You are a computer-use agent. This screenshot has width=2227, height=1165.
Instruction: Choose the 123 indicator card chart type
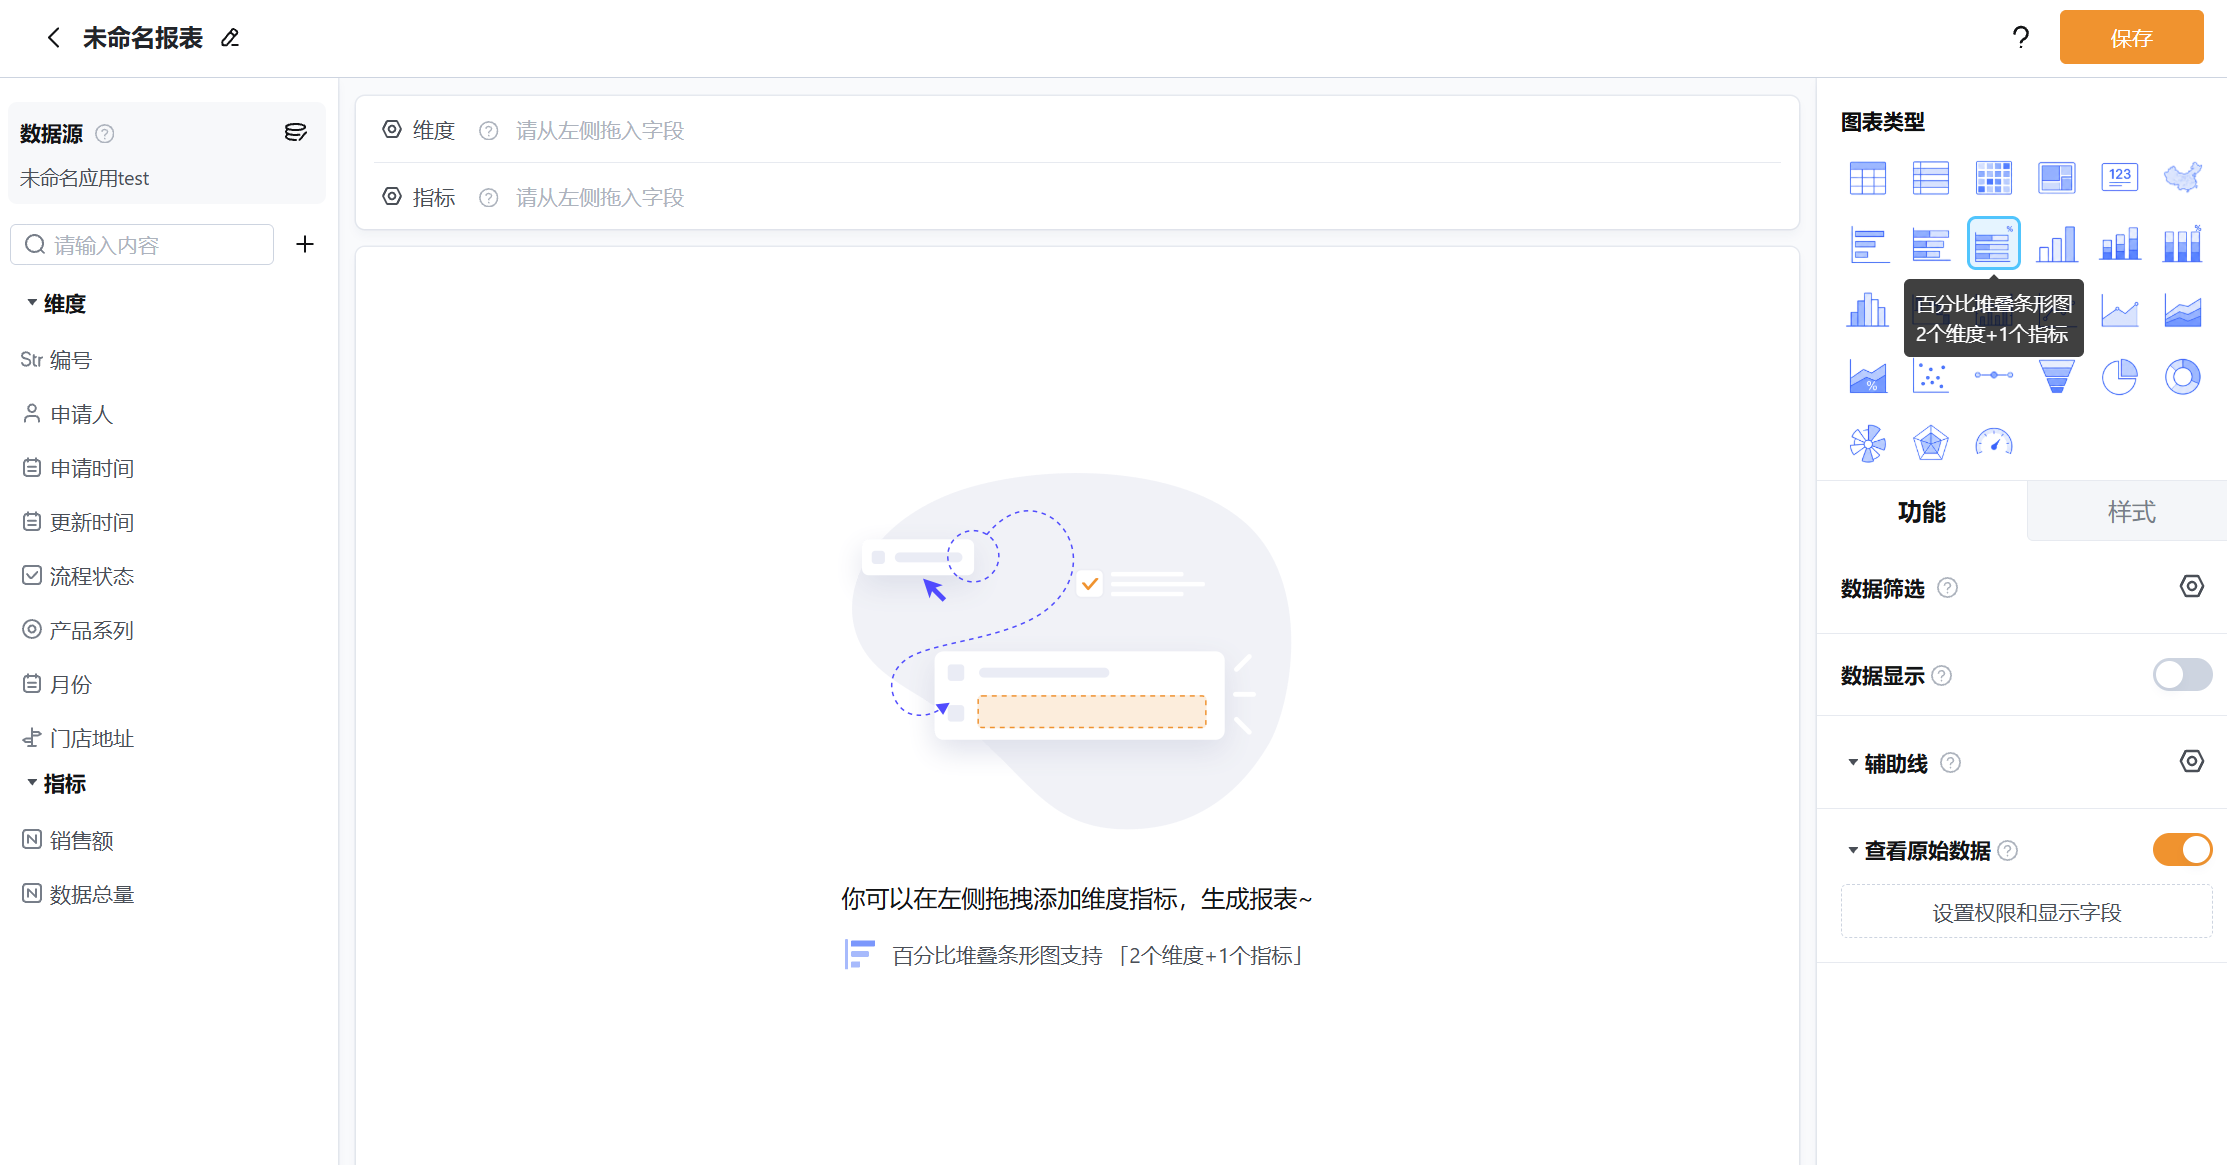(2119, 177)
